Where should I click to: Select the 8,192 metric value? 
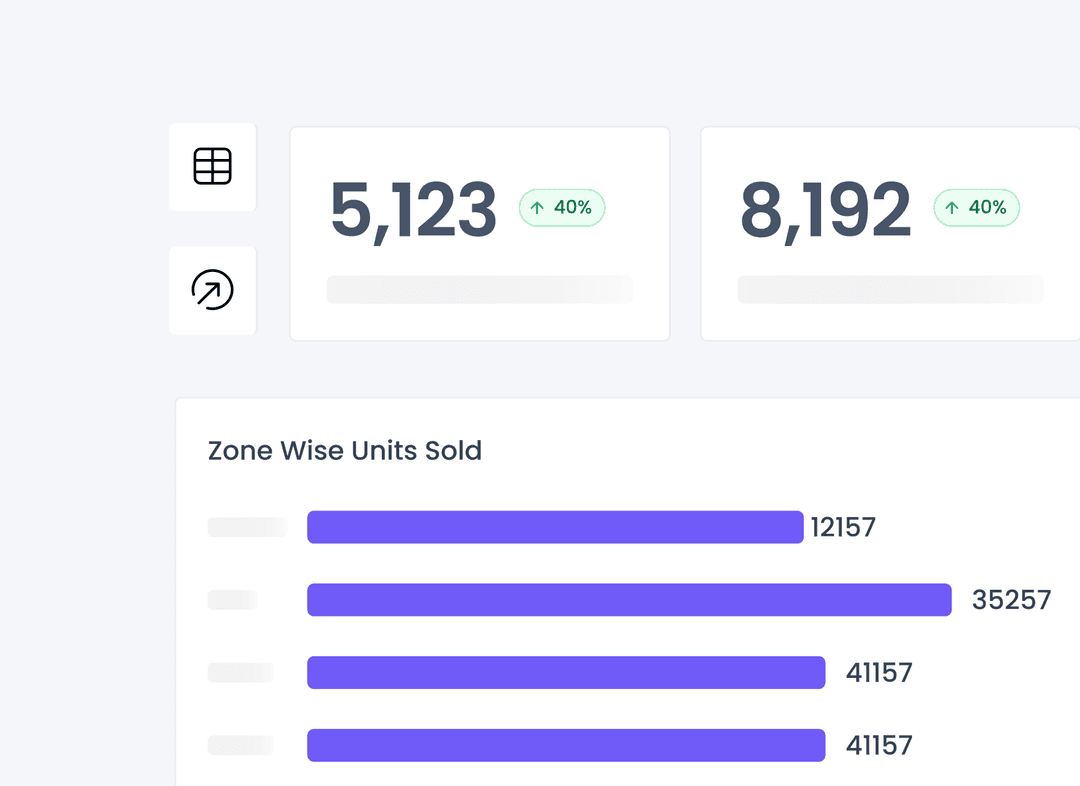[825, 207]
